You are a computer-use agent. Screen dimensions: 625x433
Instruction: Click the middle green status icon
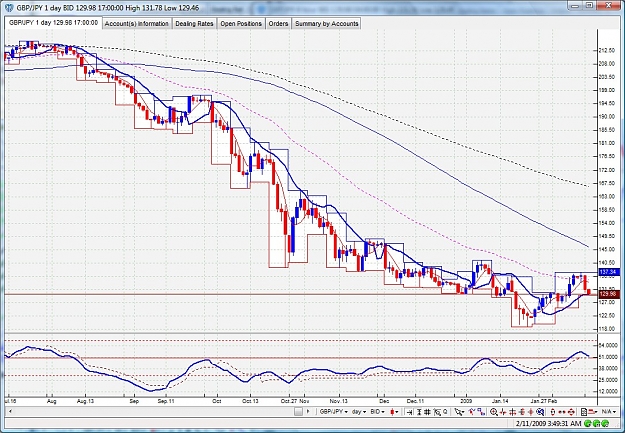596,423
